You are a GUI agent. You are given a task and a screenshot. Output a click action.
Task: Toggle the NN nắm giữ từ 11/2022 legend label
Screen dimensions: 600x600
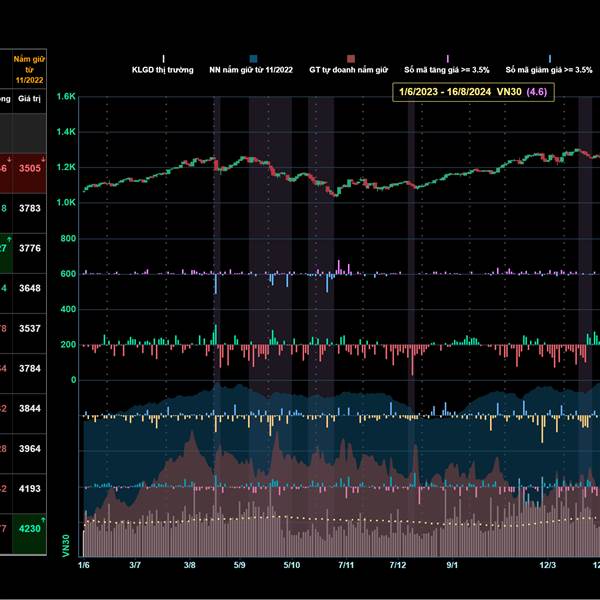[x=251, y=70]
